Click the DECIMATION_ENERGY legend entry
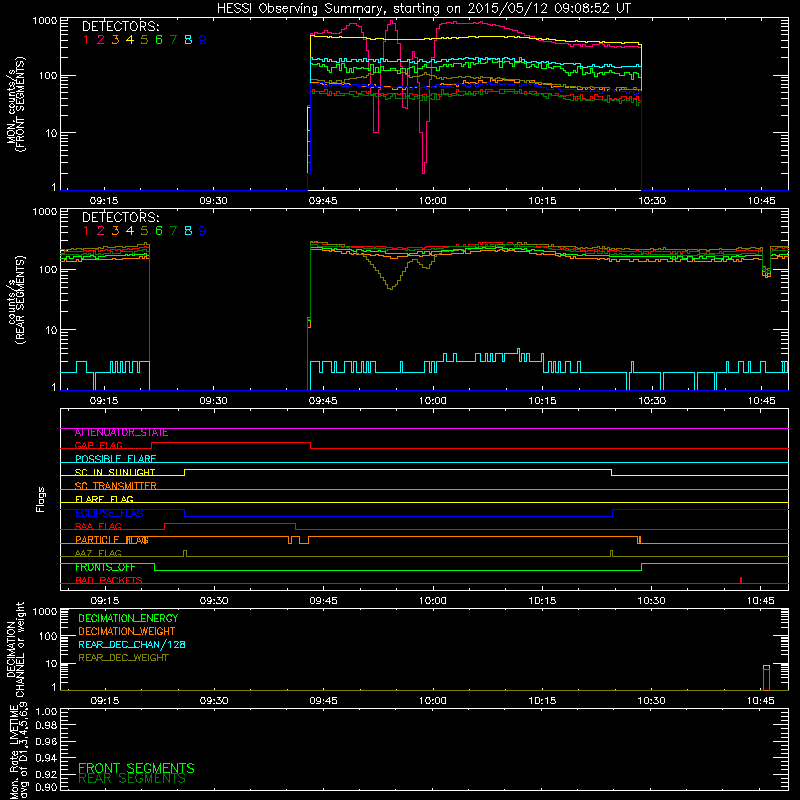Viewport: 800px width, 800px height. [128, 618]
